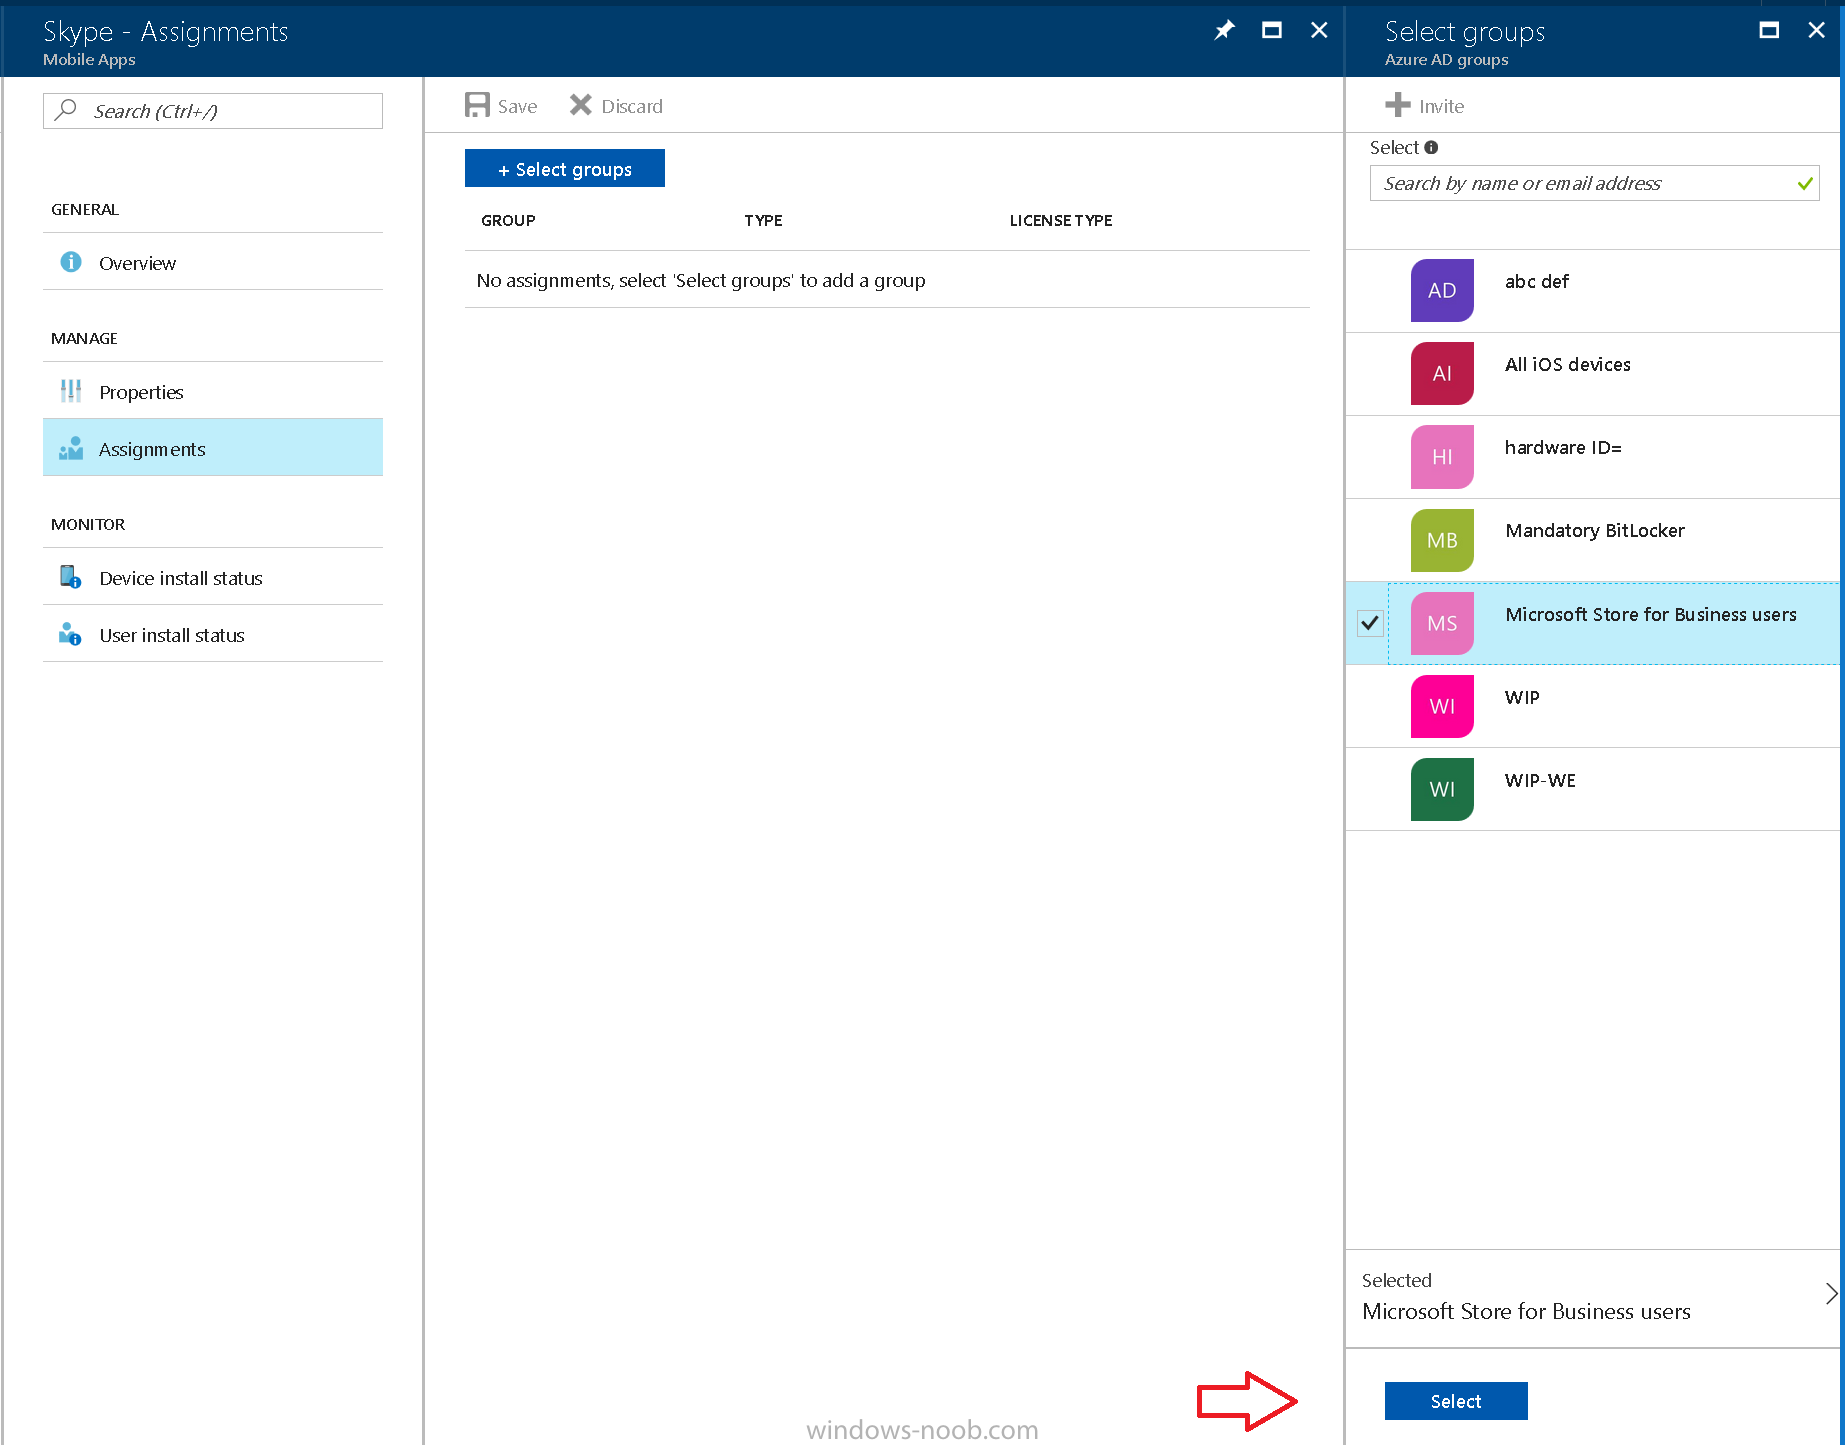Image resolution: width=1845 pixels, height=1445 pixels.
Task: Click the Properties sliders icon
Action: [x=71, y=391]
